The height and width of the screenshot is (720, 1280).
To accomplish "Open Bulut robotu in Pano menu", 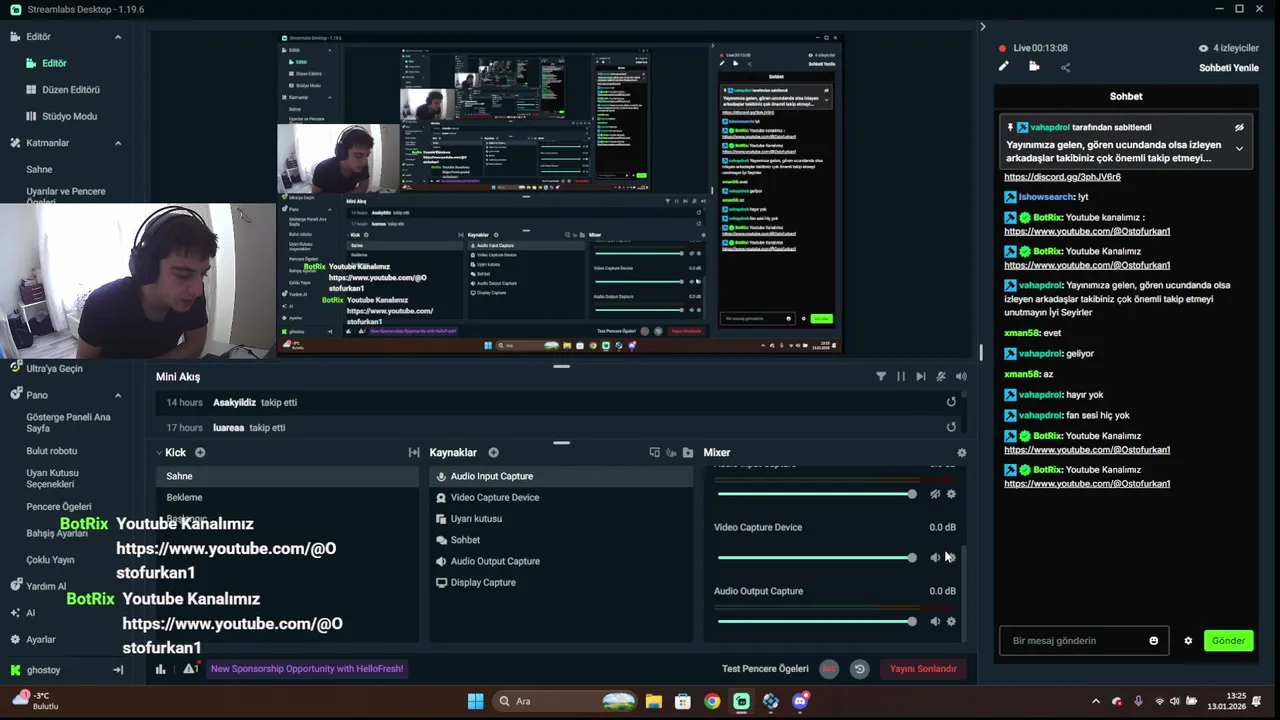I will pyautogui.click(x=52, y=451).
